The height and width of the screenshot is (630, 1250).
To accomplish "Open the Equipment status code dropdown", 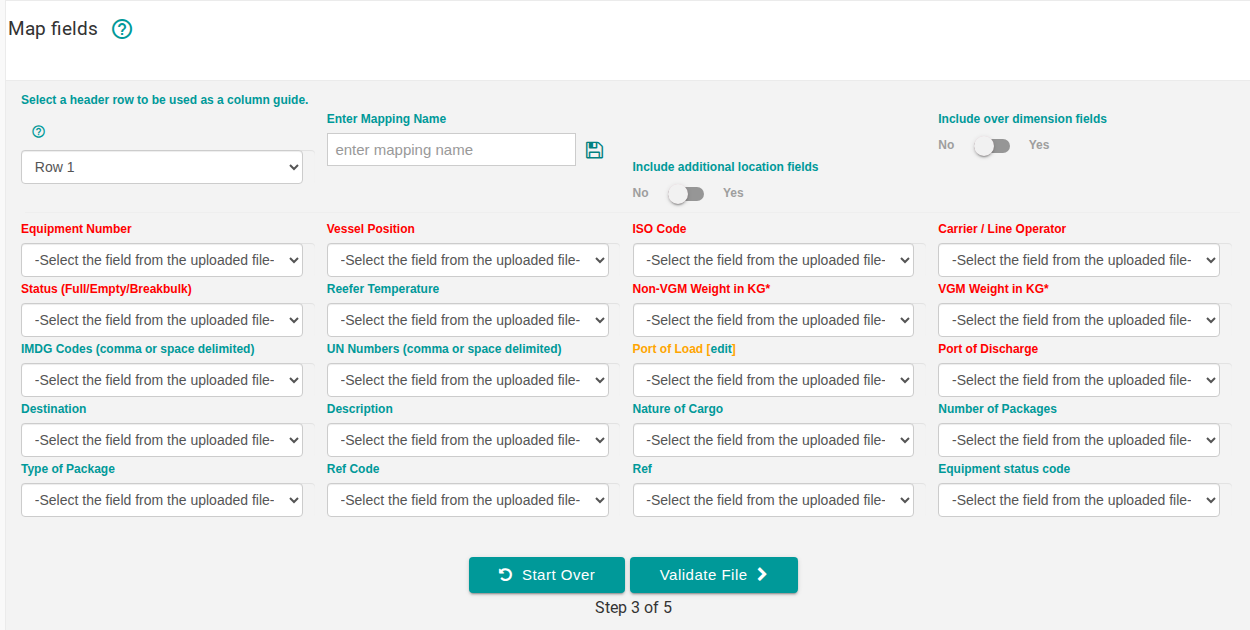I will (x=1079, y=500).
